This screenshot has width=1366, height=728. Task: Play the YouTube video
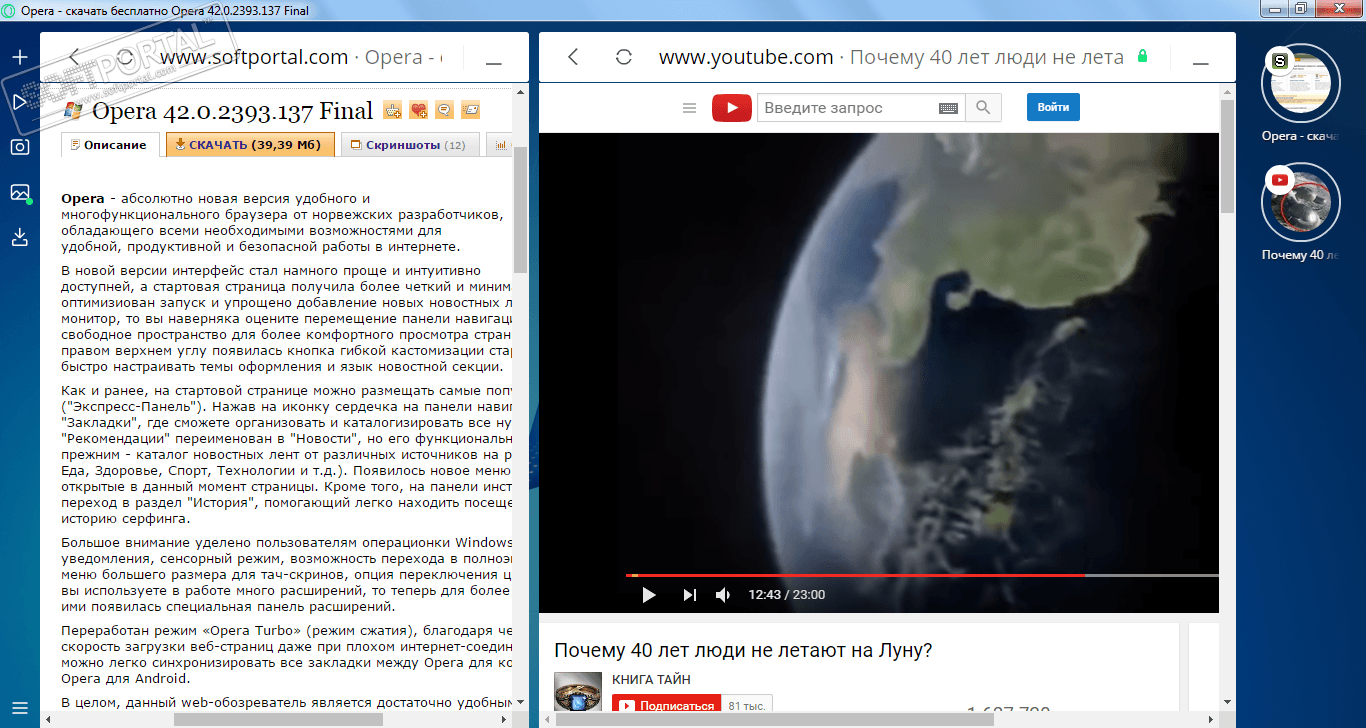648,595
